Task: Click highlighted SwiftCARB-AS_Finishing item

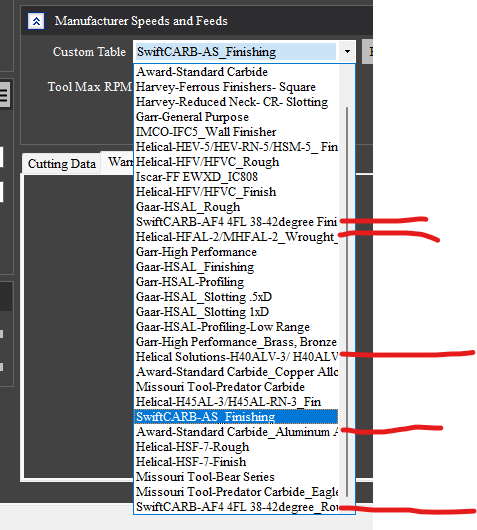Action: click(x=236, y=417)
